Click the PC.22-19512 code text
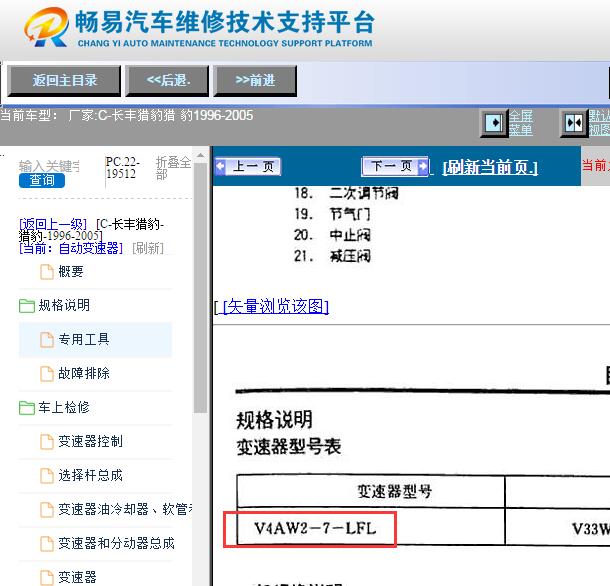The image size is (610, 586). point(122,168)
